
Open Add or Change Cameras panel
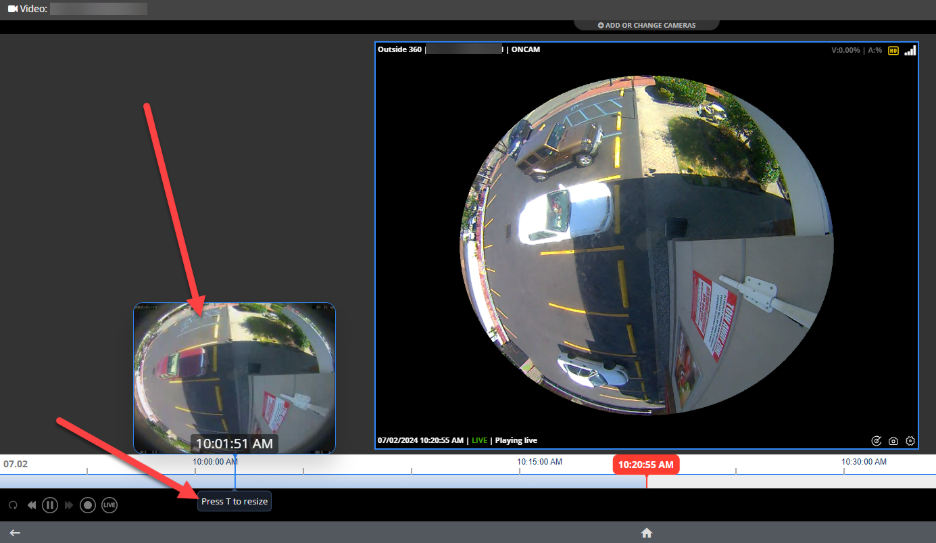[x=646, y=25]
